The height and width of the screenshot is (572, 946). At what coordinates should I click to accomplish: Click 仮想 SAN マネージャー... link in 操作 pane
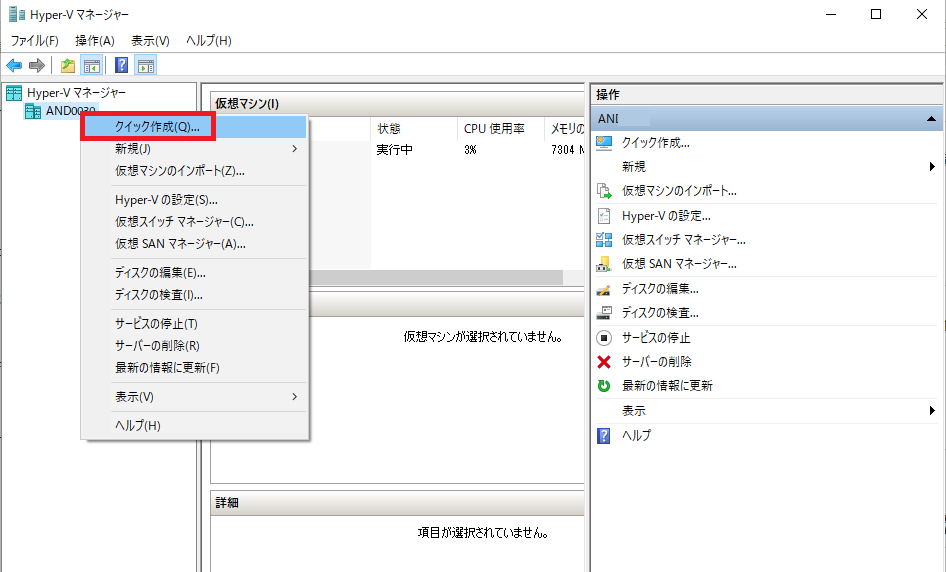coord(679,264)
